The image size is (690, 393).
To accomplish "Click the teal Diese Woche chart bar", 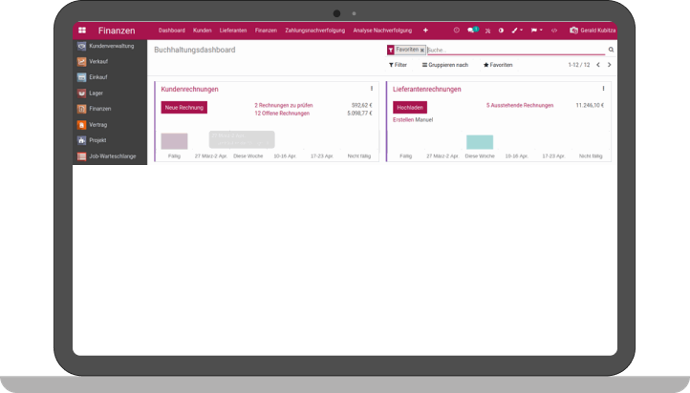I will [480, 142].
